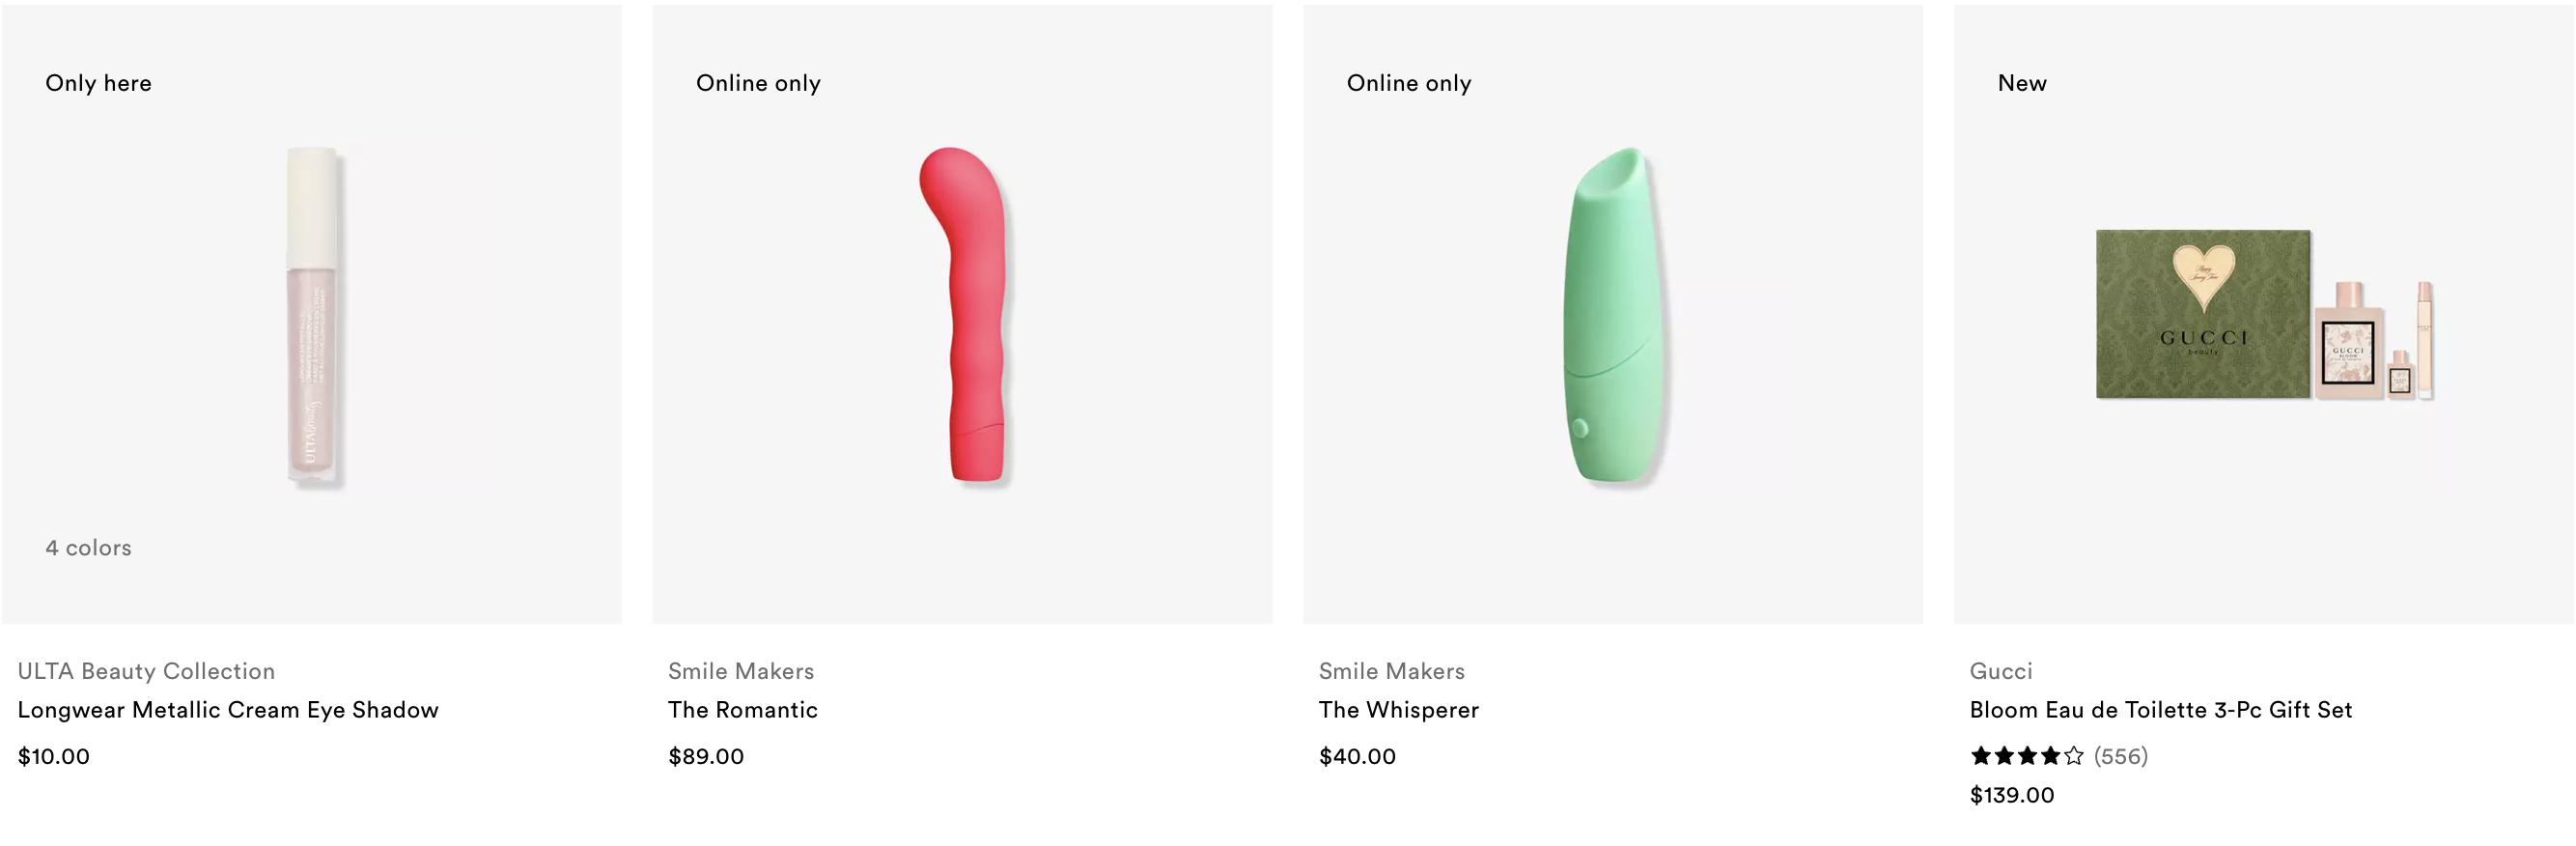Open The Whisperer product image
The image size is (2576, 846).
click(1613, 316)
